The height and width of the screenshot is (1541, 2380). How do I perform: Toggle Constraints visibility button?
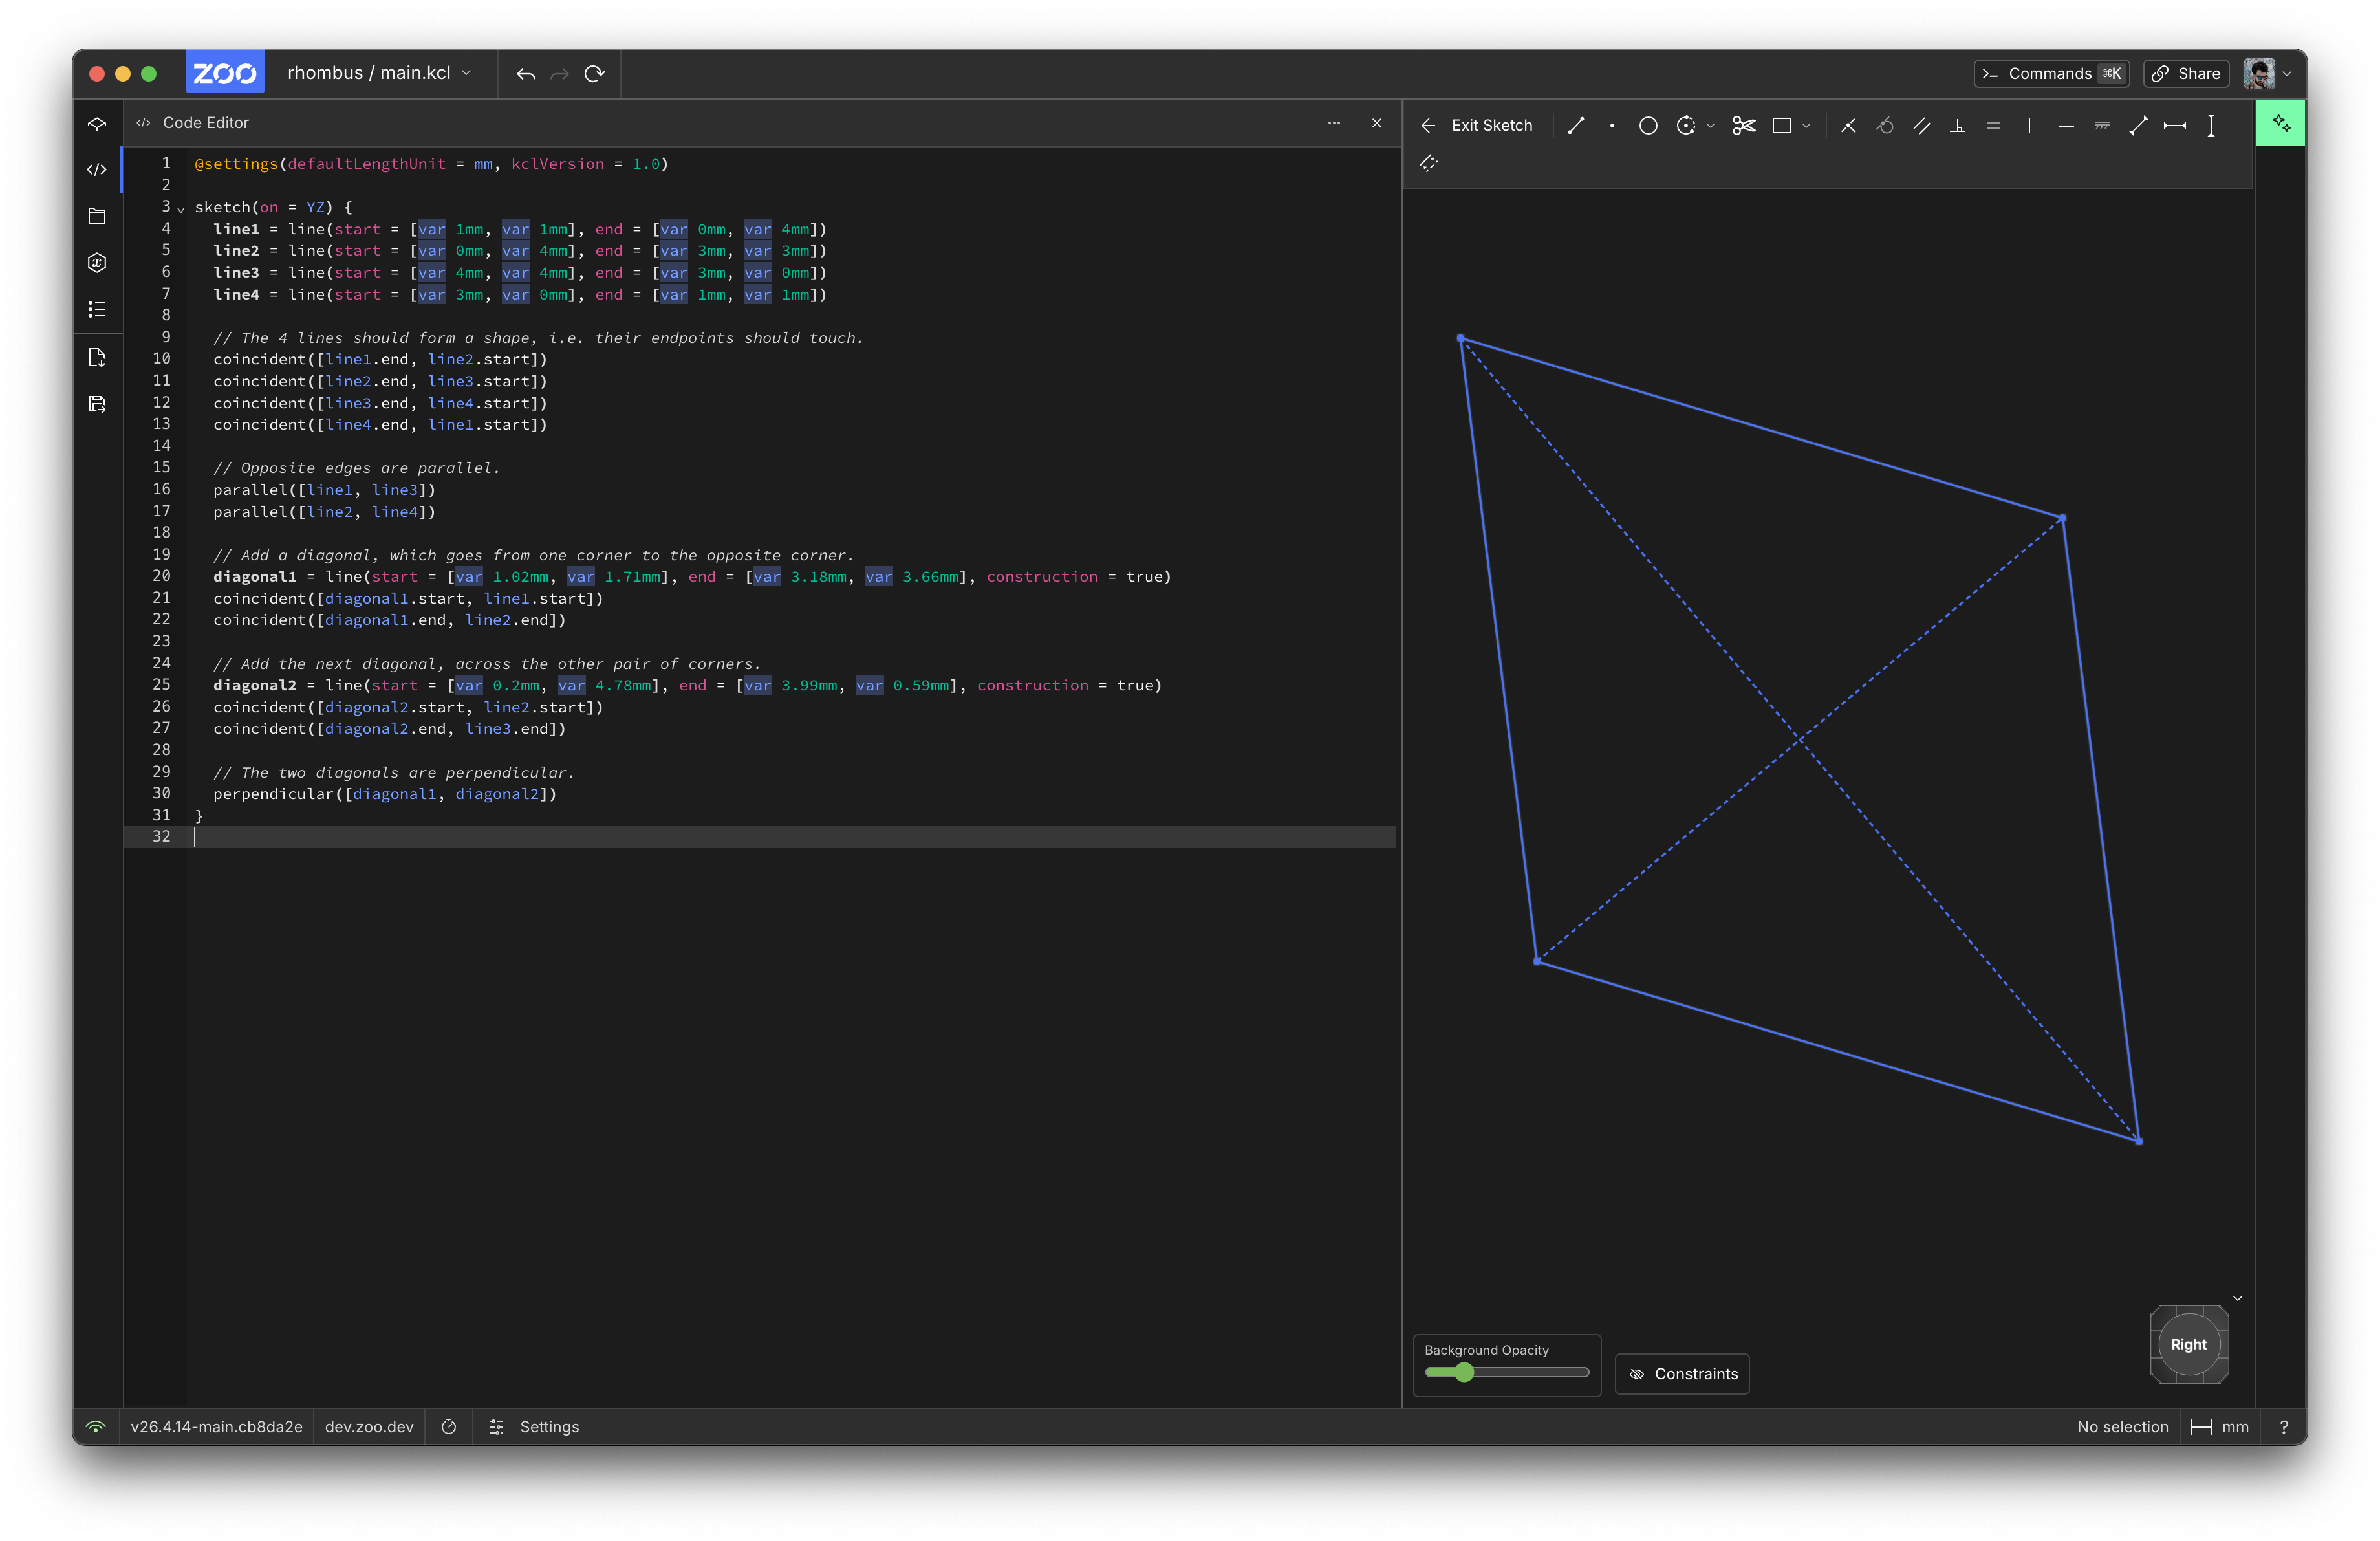[x=1682, y=1374]
